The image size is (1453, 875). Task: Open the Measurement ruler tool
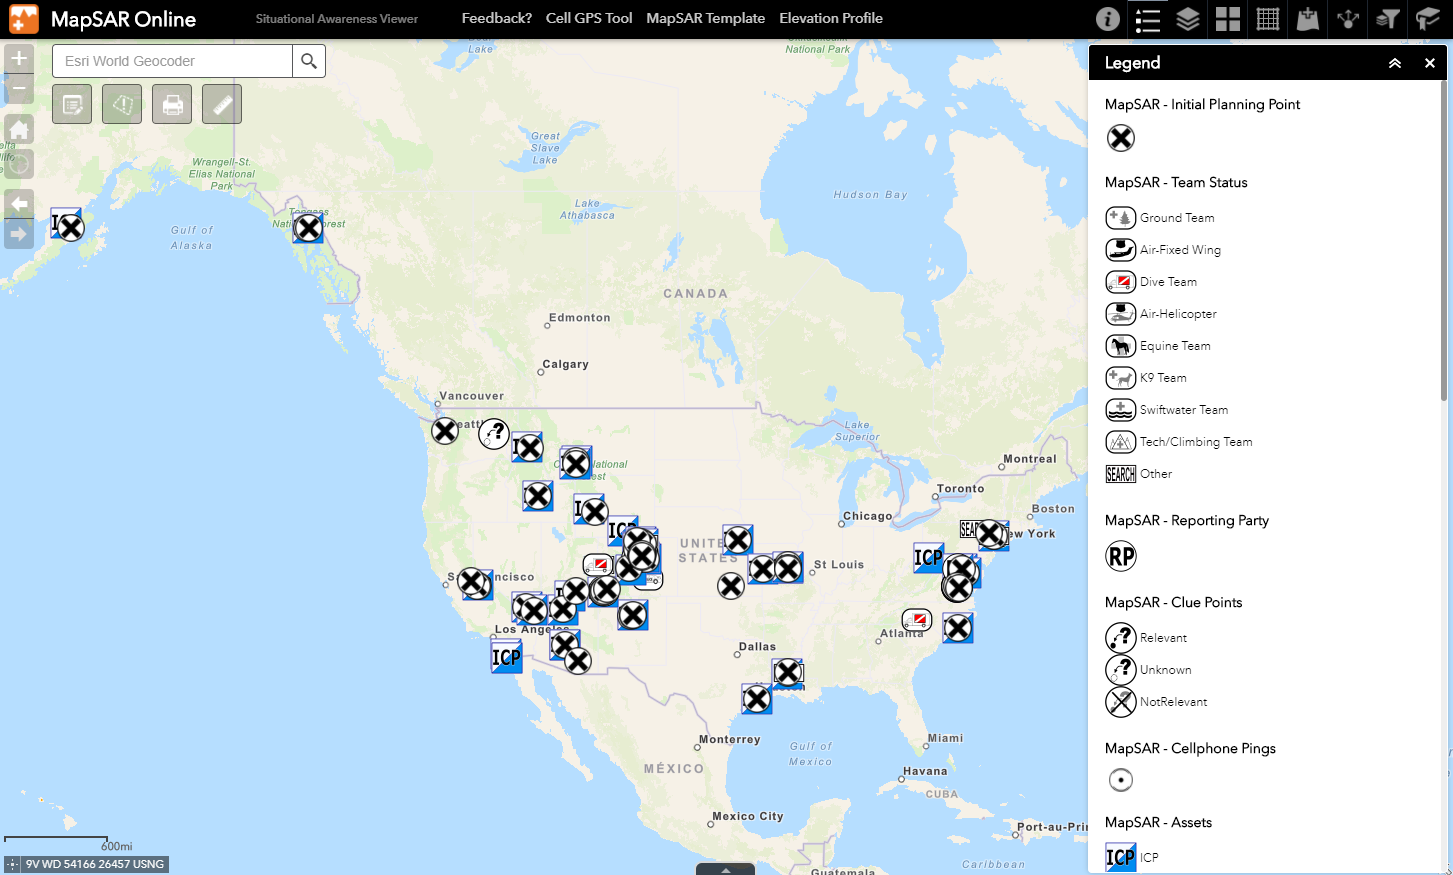click(222, 104)
